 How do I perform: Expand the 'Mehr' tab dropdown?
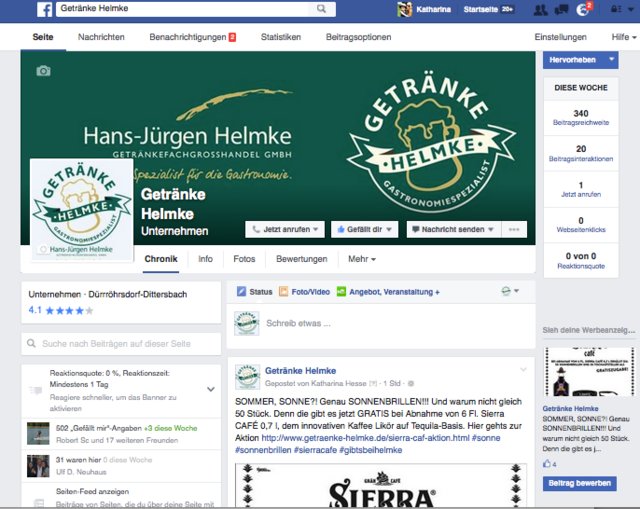361,259
